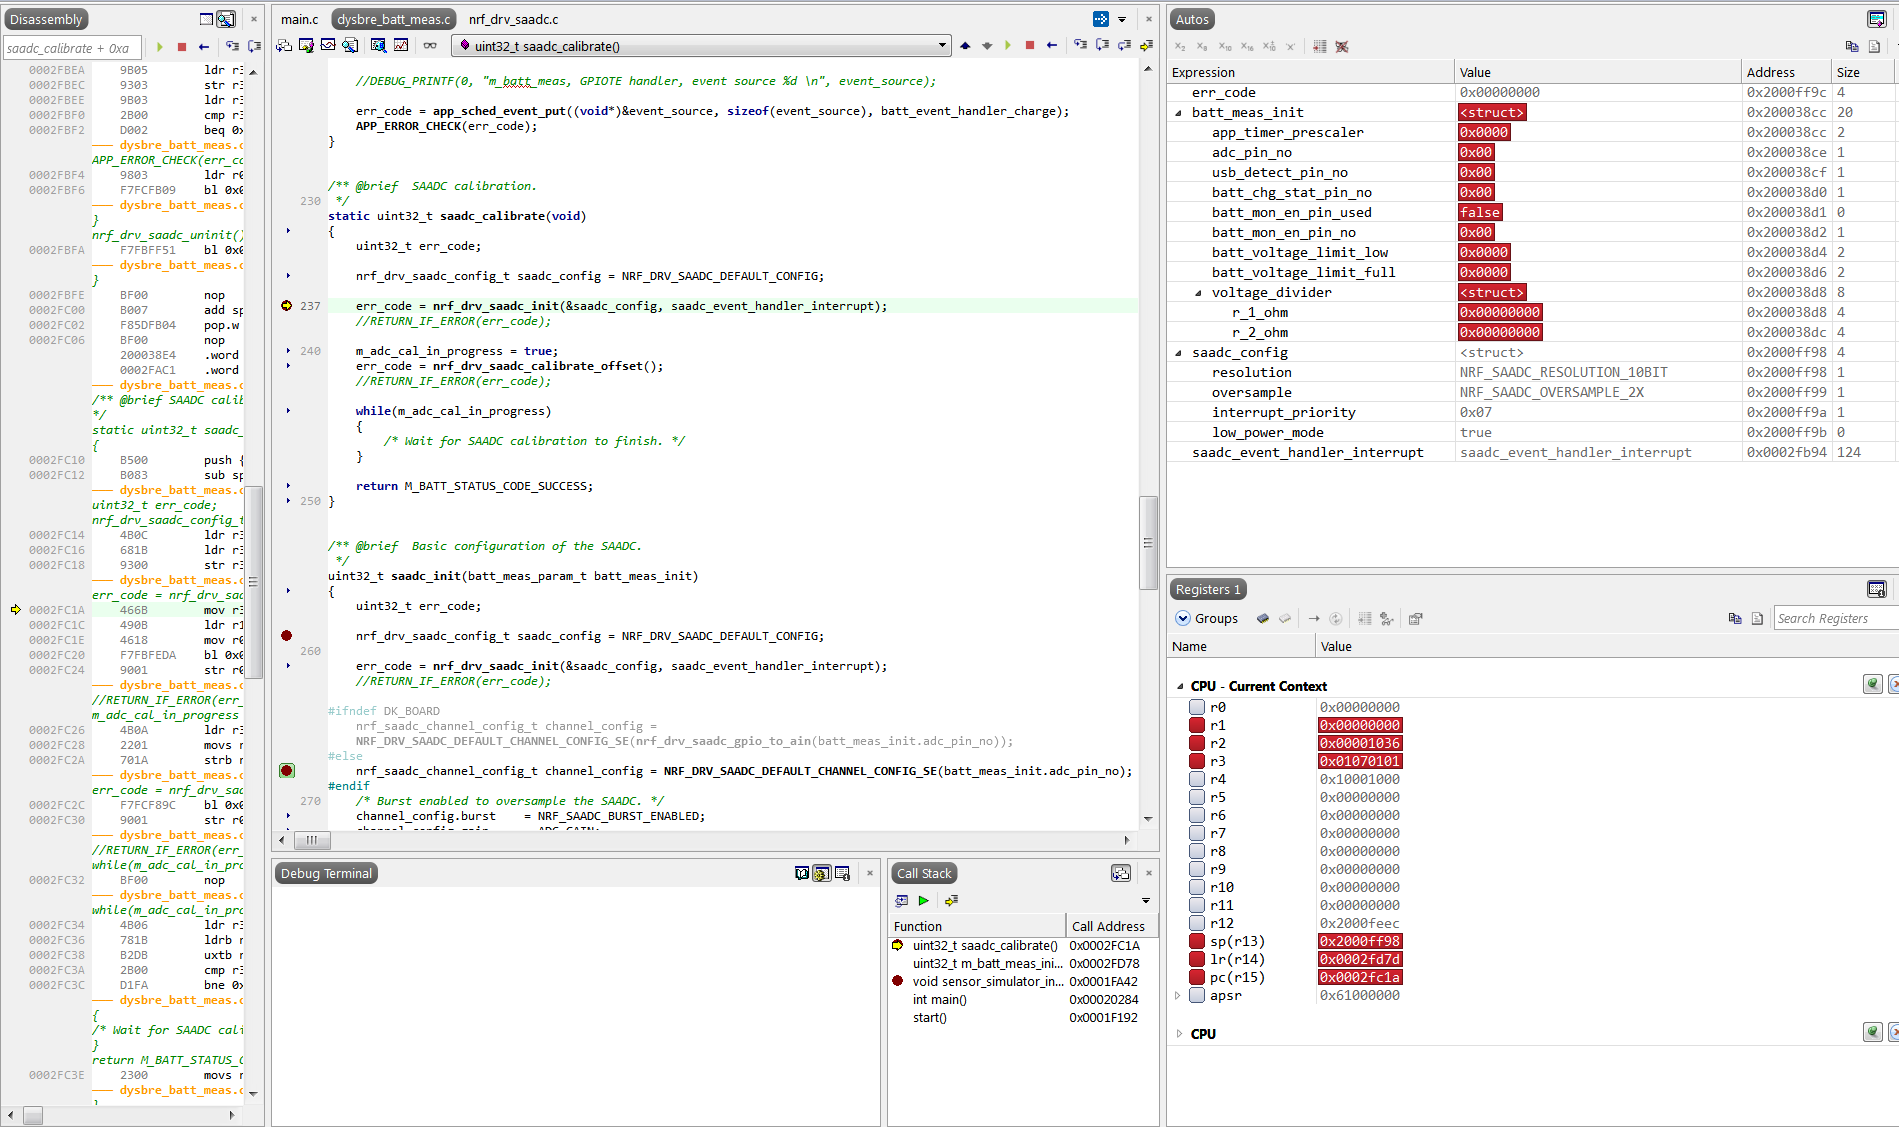Click the glasses icon in editor toolbar
1899x1127 pixels.
point(430,46)
